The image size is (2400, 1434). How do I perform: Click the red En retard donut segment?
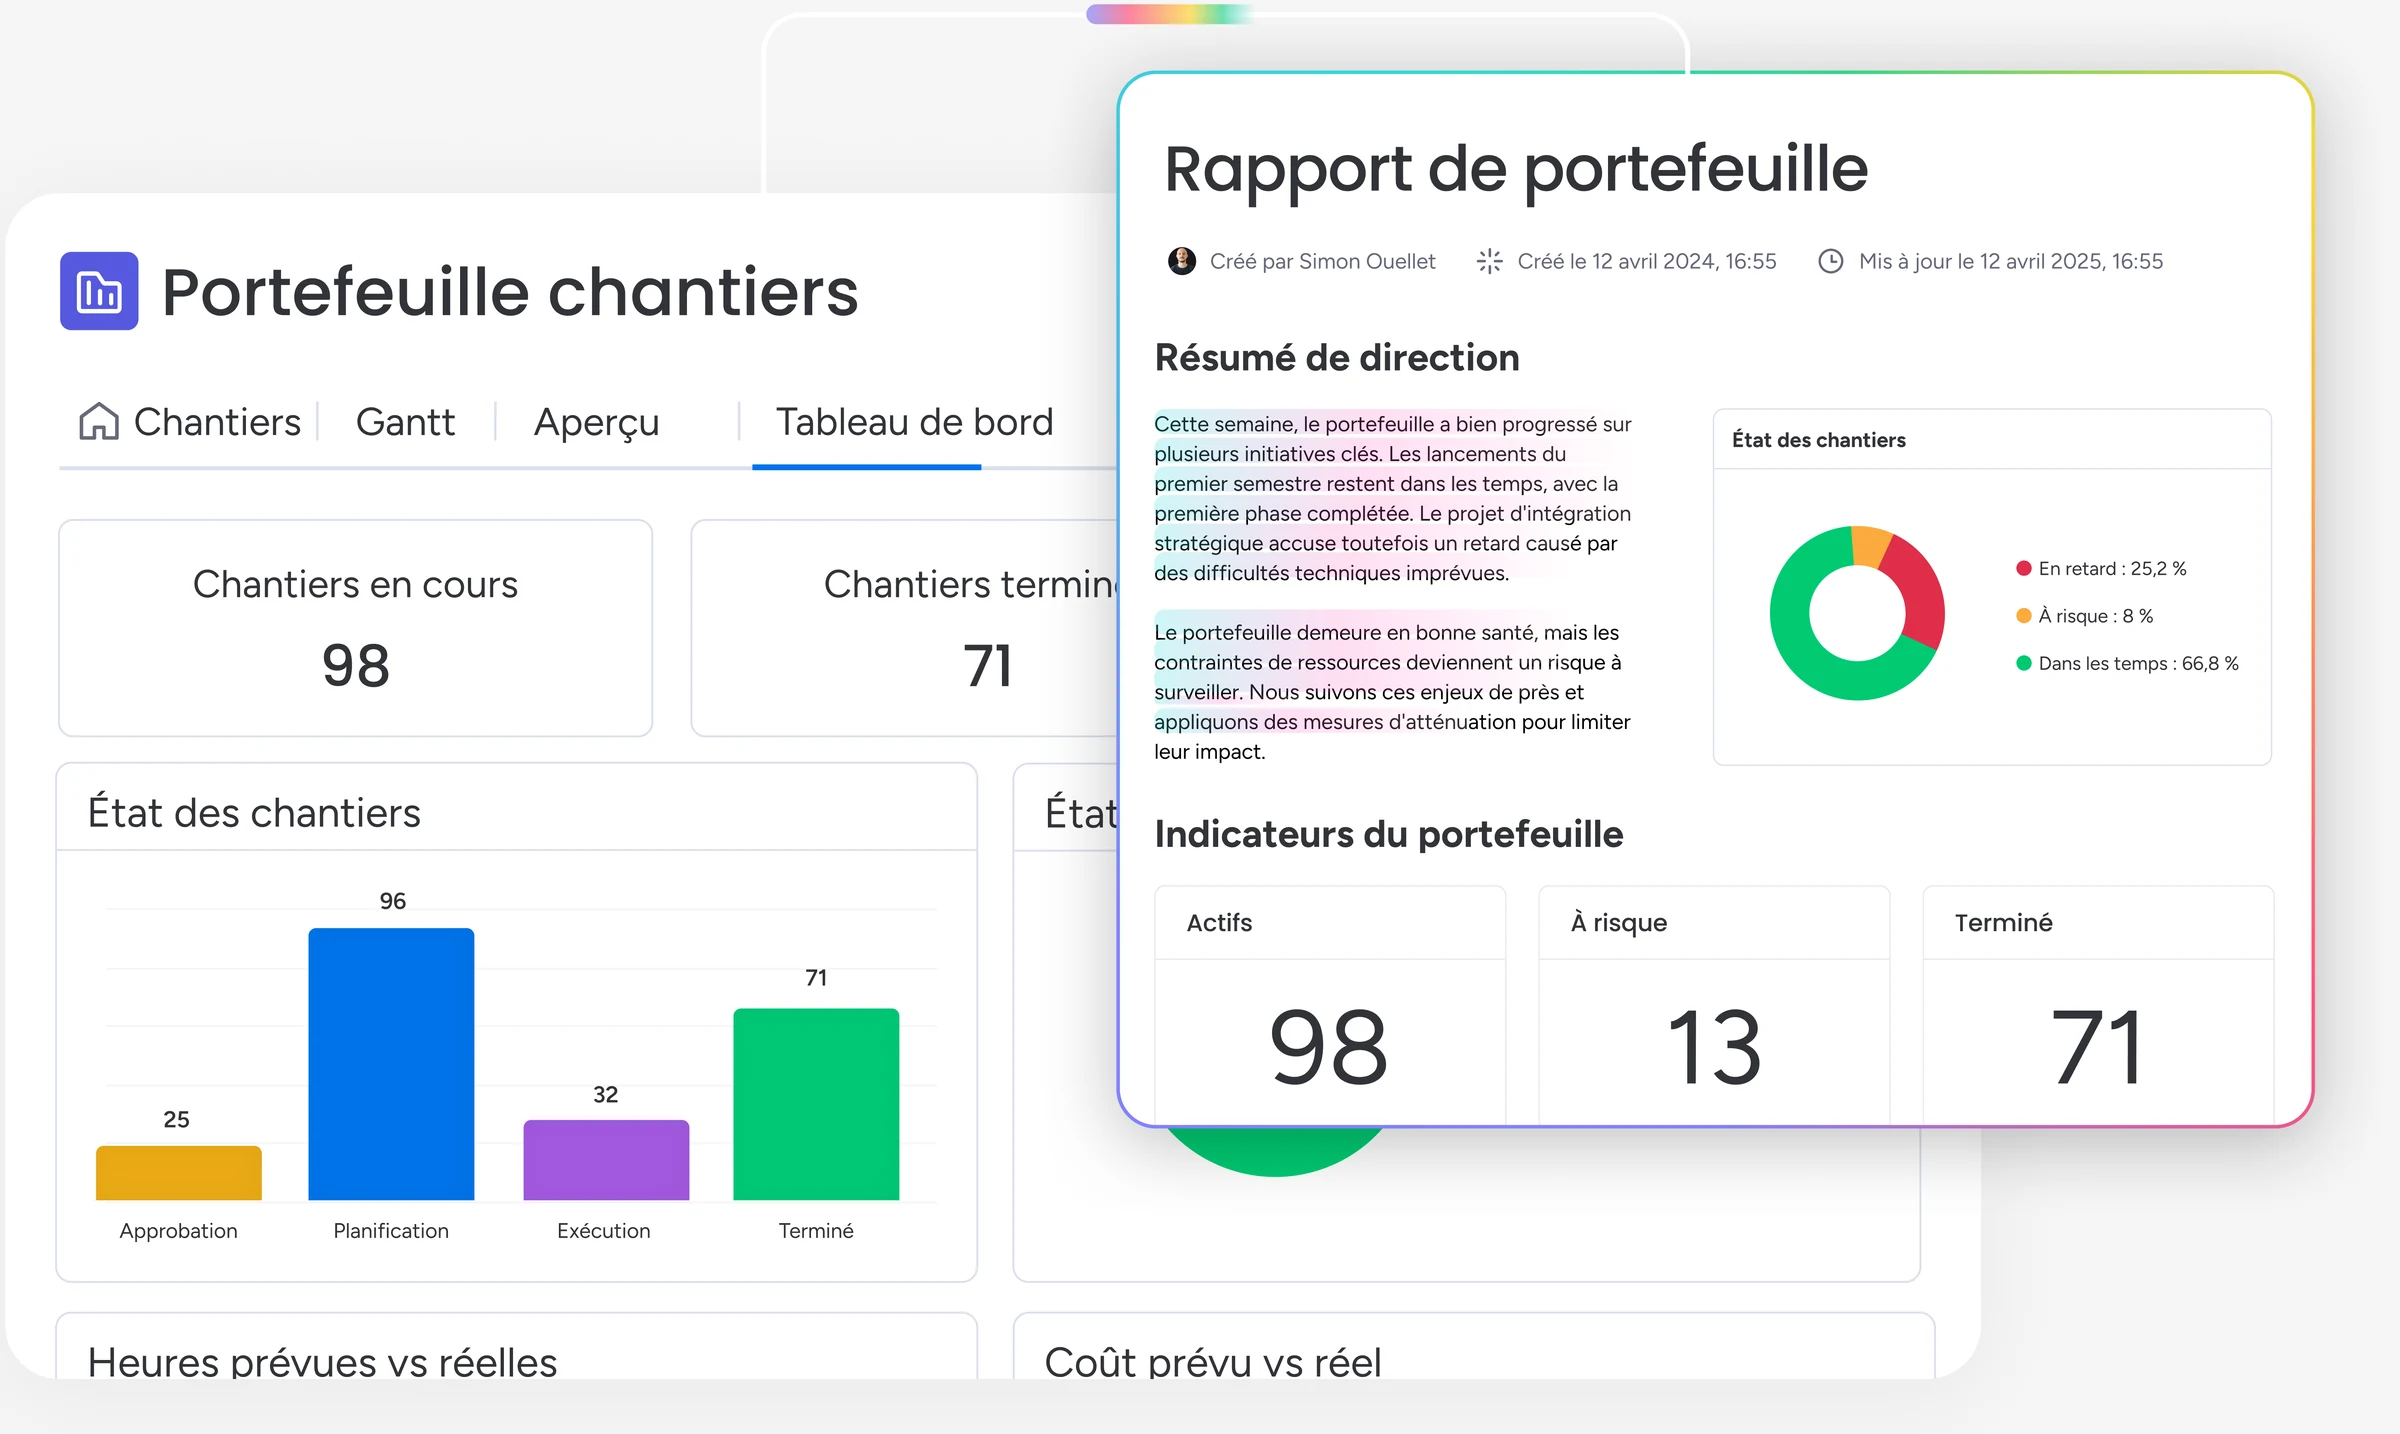click(1918, 592)
